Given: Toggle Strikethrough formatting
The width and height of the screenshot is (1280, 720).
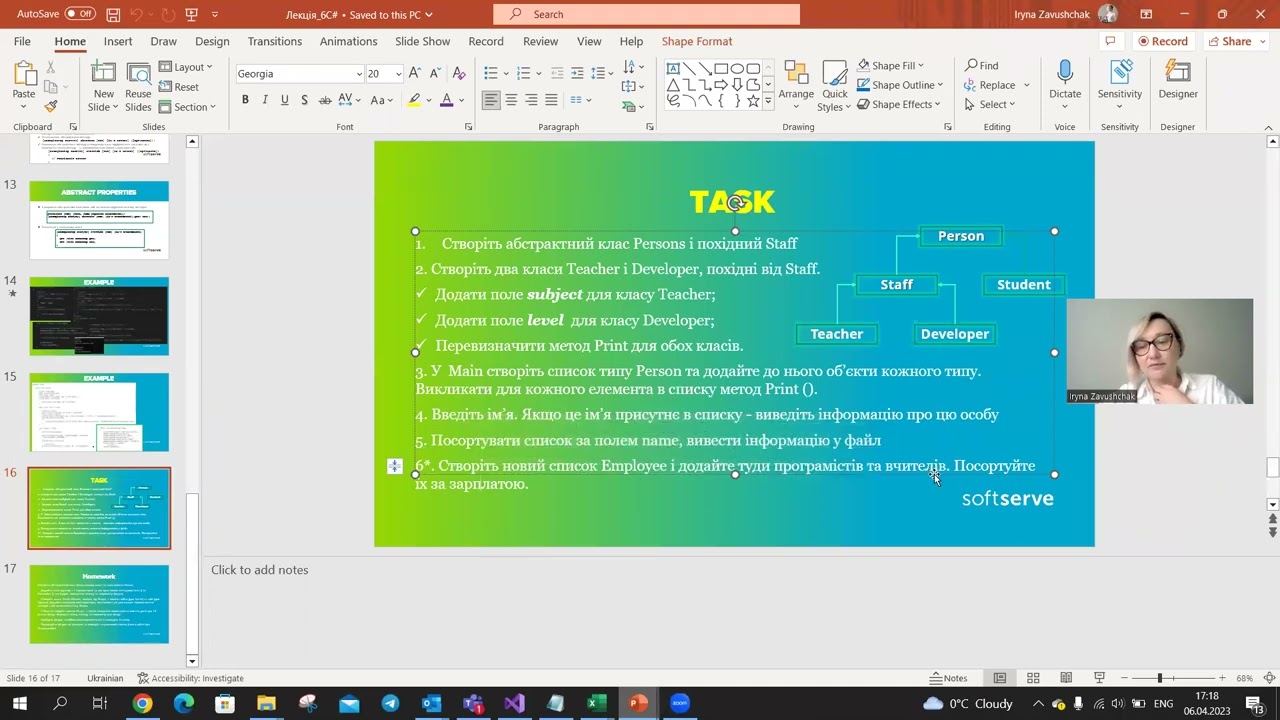Looking at the screenshot, I should pyautogui.click(x=325, y=100).
